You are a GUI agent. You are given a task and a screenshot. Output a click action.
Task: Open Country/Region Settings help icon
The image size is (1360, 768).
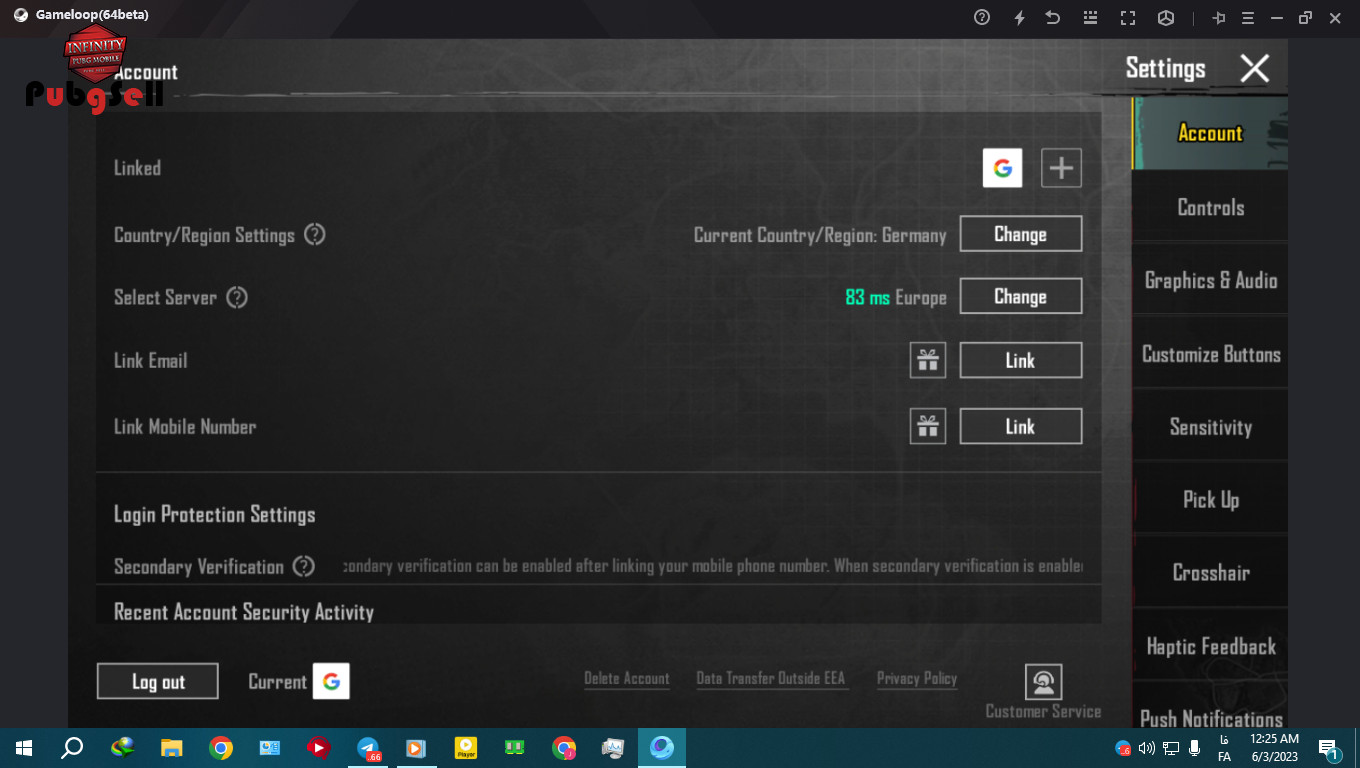tap(315, 235)
